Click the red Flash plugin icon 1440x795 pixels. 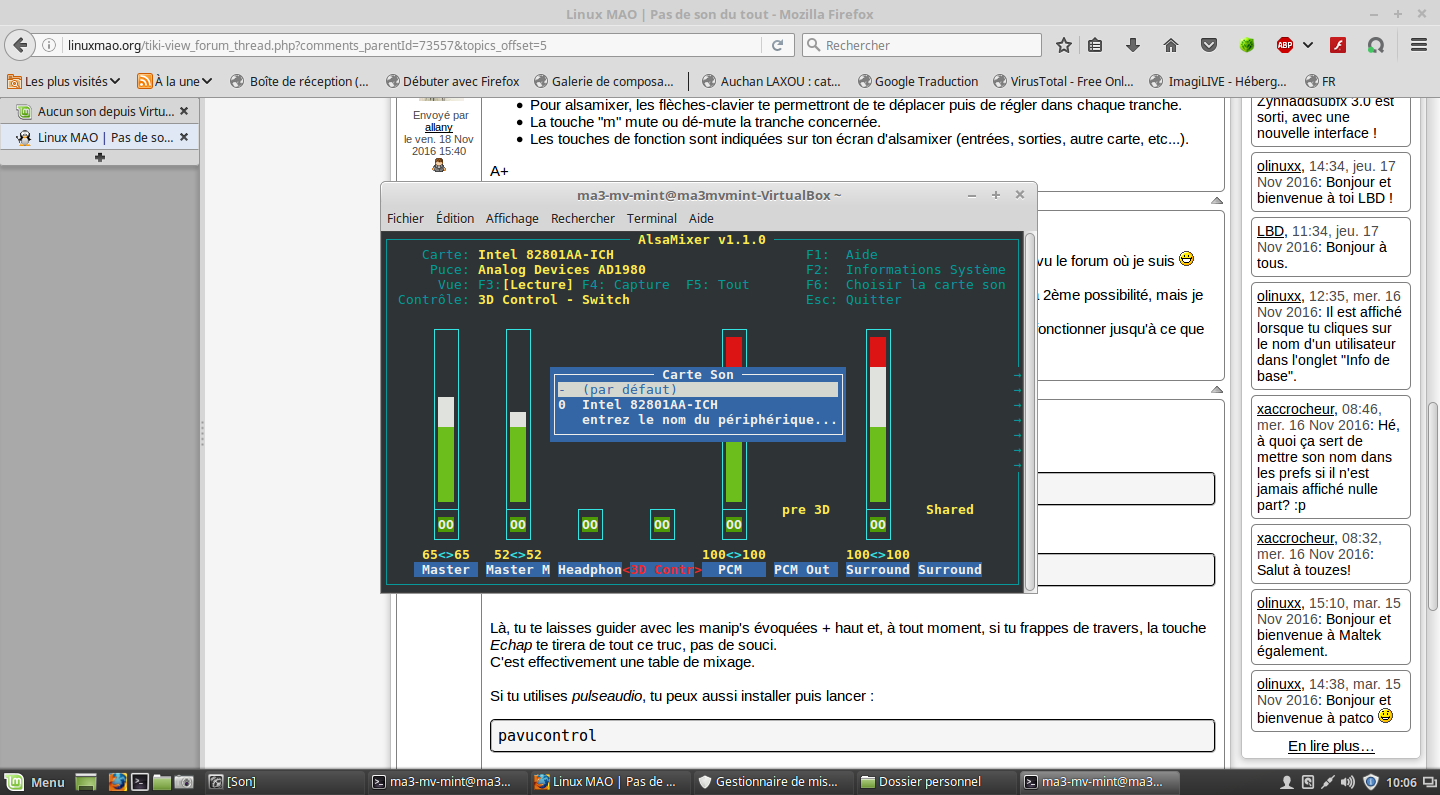click(x=1338, y=45)
